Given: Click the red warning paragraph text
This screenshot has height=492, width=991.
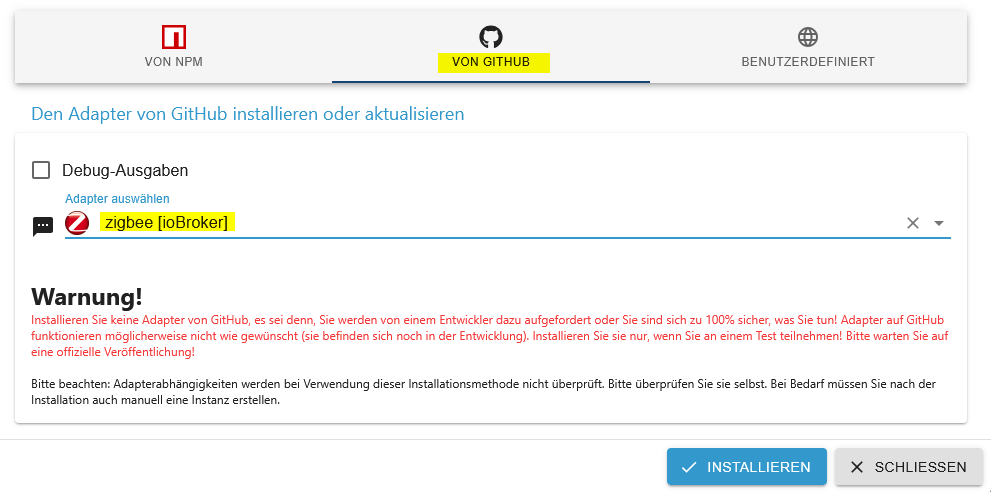Looking at the screenshot, I should (x=490, y=336).
